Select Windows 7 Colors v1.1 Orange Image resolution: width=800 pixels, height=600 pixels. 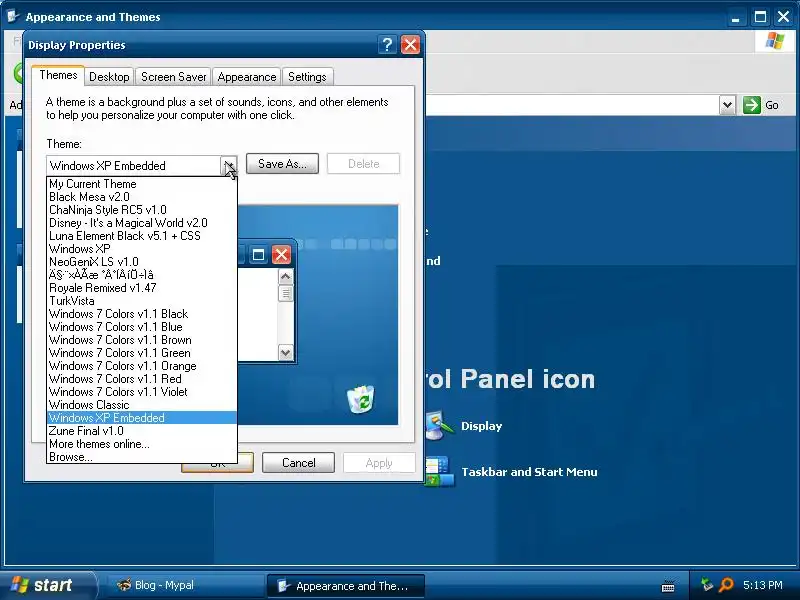142,366
